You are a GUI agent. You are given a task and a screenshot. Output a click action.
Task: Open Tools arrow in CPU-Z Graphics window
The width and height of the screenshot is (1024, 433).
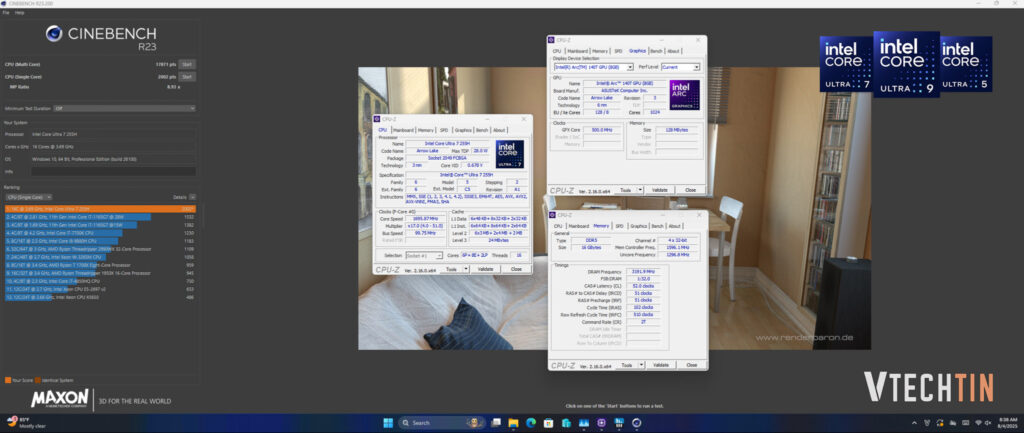coord(641,190)
